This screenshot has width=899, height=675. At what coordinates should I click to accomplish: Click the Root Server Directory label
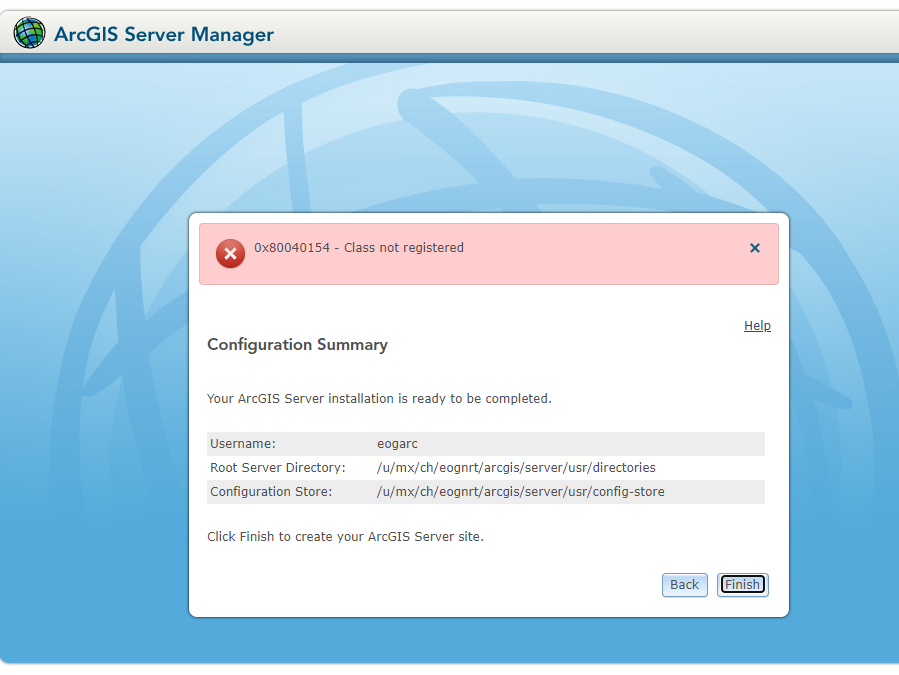coord(277,468)
